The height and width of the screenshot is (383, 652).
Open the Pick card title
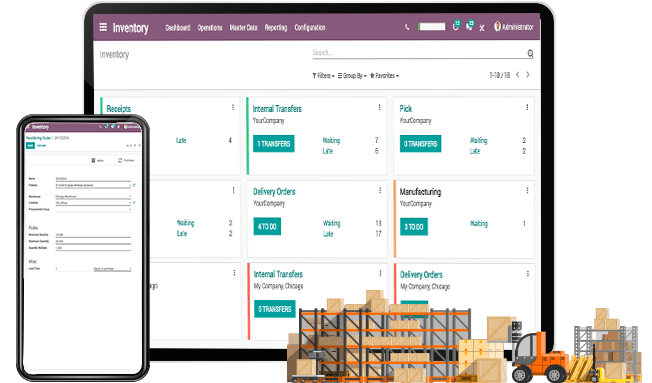(405, 109)
